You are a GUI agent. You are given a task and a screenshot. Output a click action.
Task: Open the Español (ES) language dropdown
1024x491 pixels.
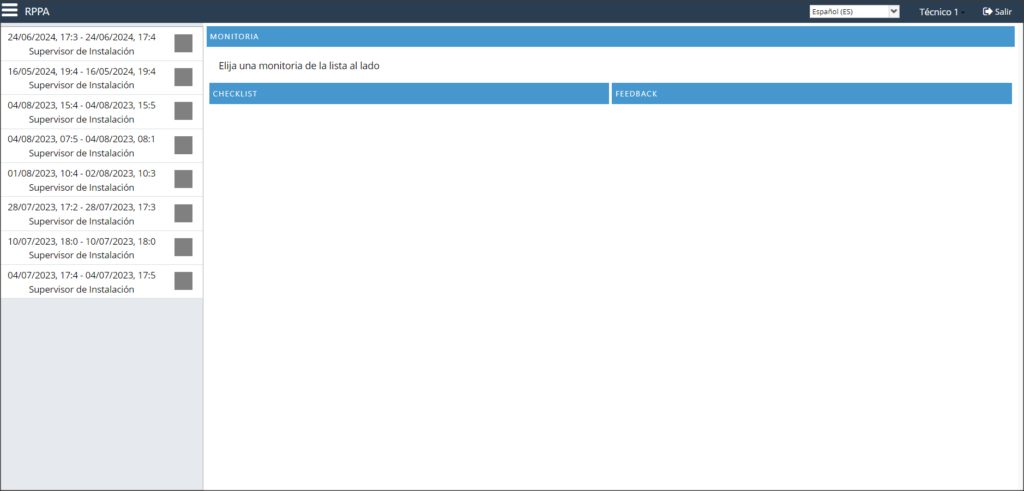[854, 12]
